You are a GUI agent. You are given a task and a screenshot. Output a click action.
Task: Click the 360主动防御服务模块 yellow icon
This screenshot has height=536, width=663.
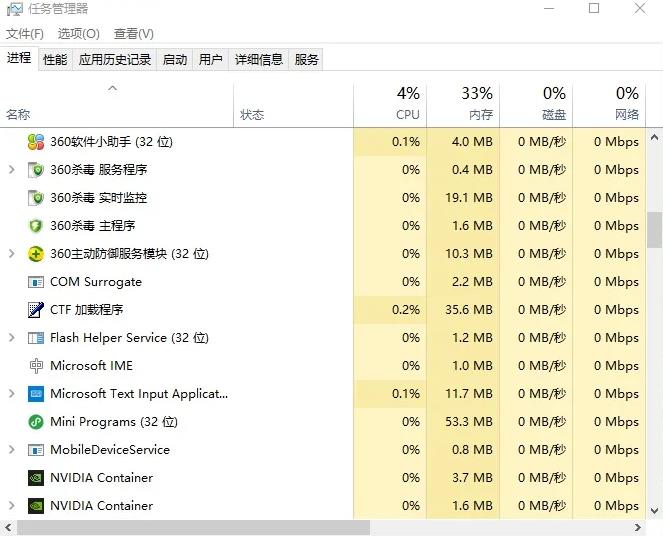coord(36,254)
